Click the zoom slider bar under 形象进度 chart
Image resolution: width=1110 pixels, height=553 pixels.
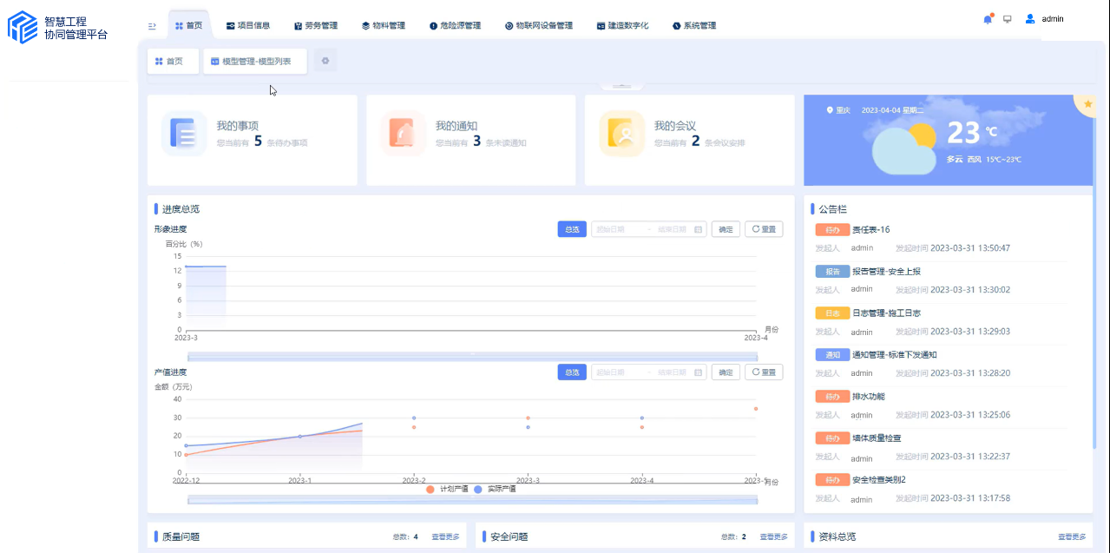pyautogui.click(x=472, y=356)
